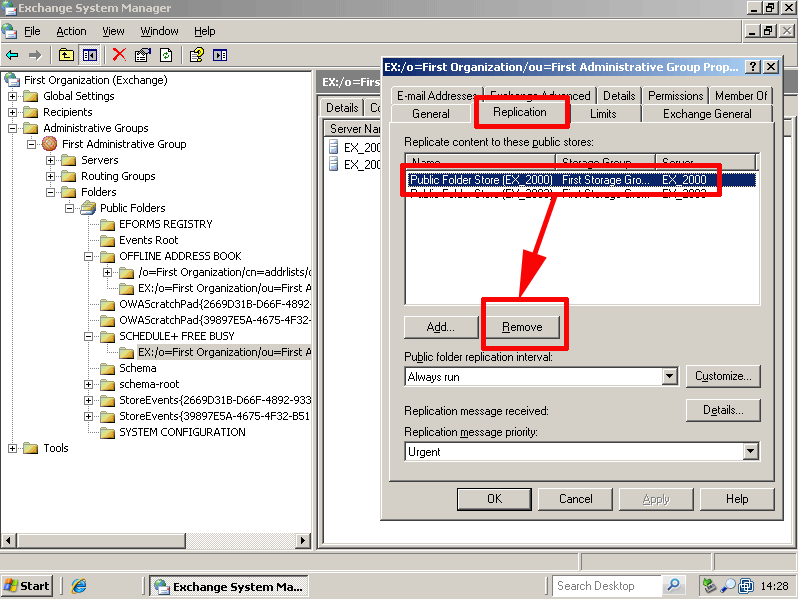
Task: Click the tree pane horizontal scrollbar right arrow
Action: (x=303, y=540)
